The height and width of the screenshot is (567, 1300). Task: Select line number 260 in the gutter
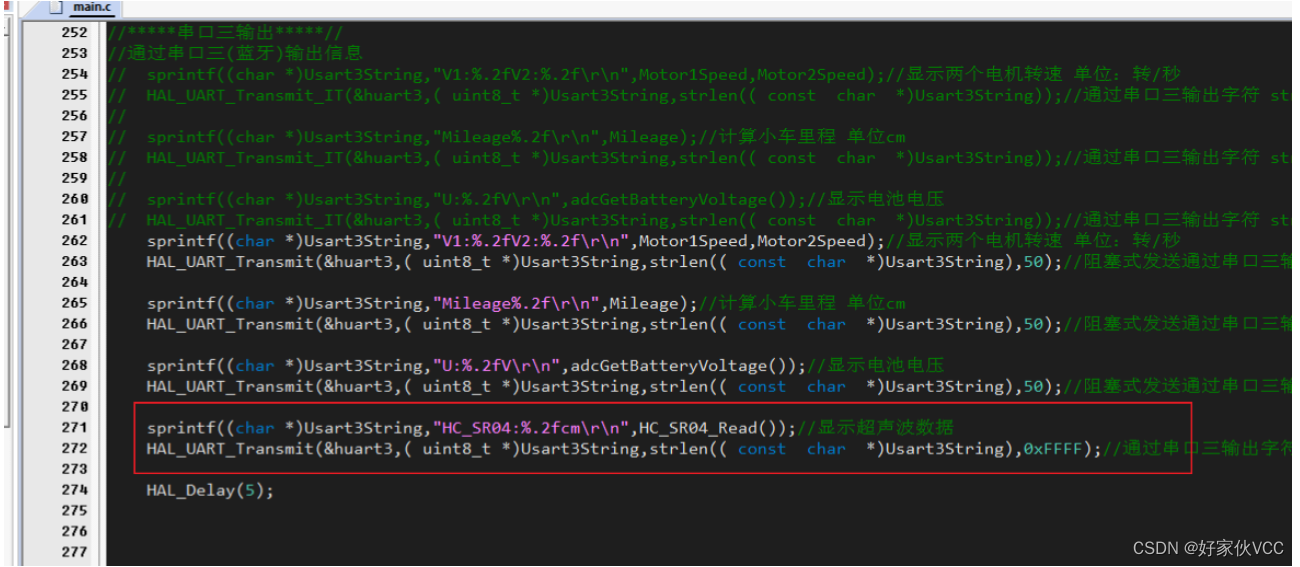pyautogui.click(x=74, y=199)
